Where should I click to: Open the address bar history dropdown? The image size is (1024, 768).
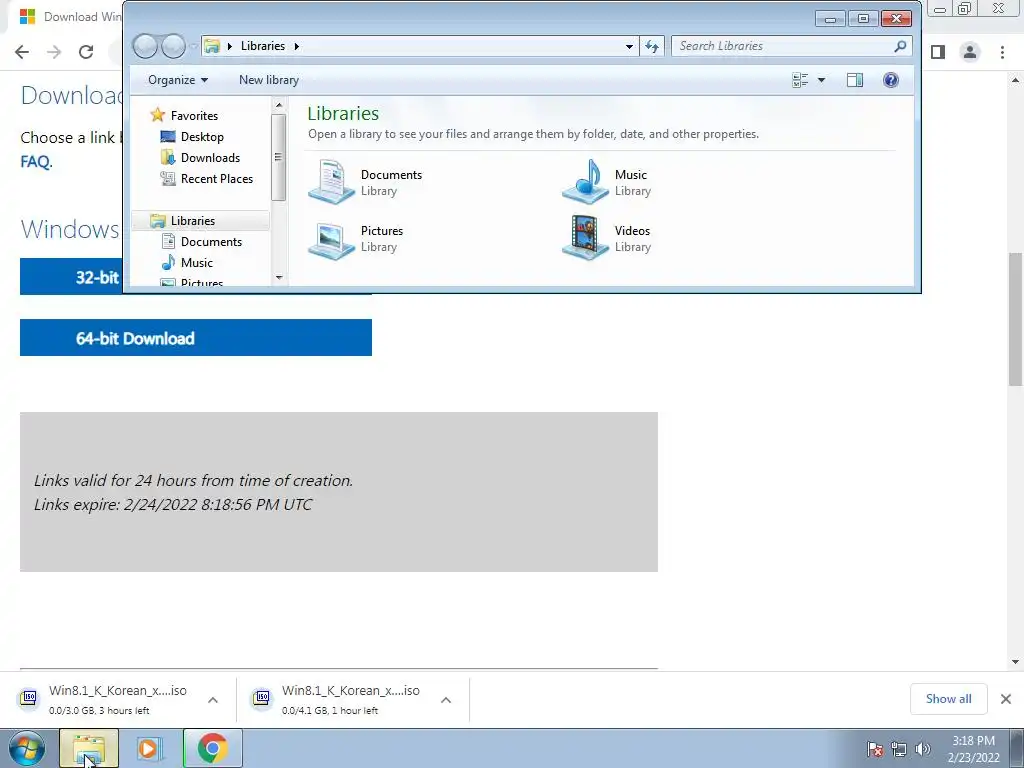pos(629,46)
